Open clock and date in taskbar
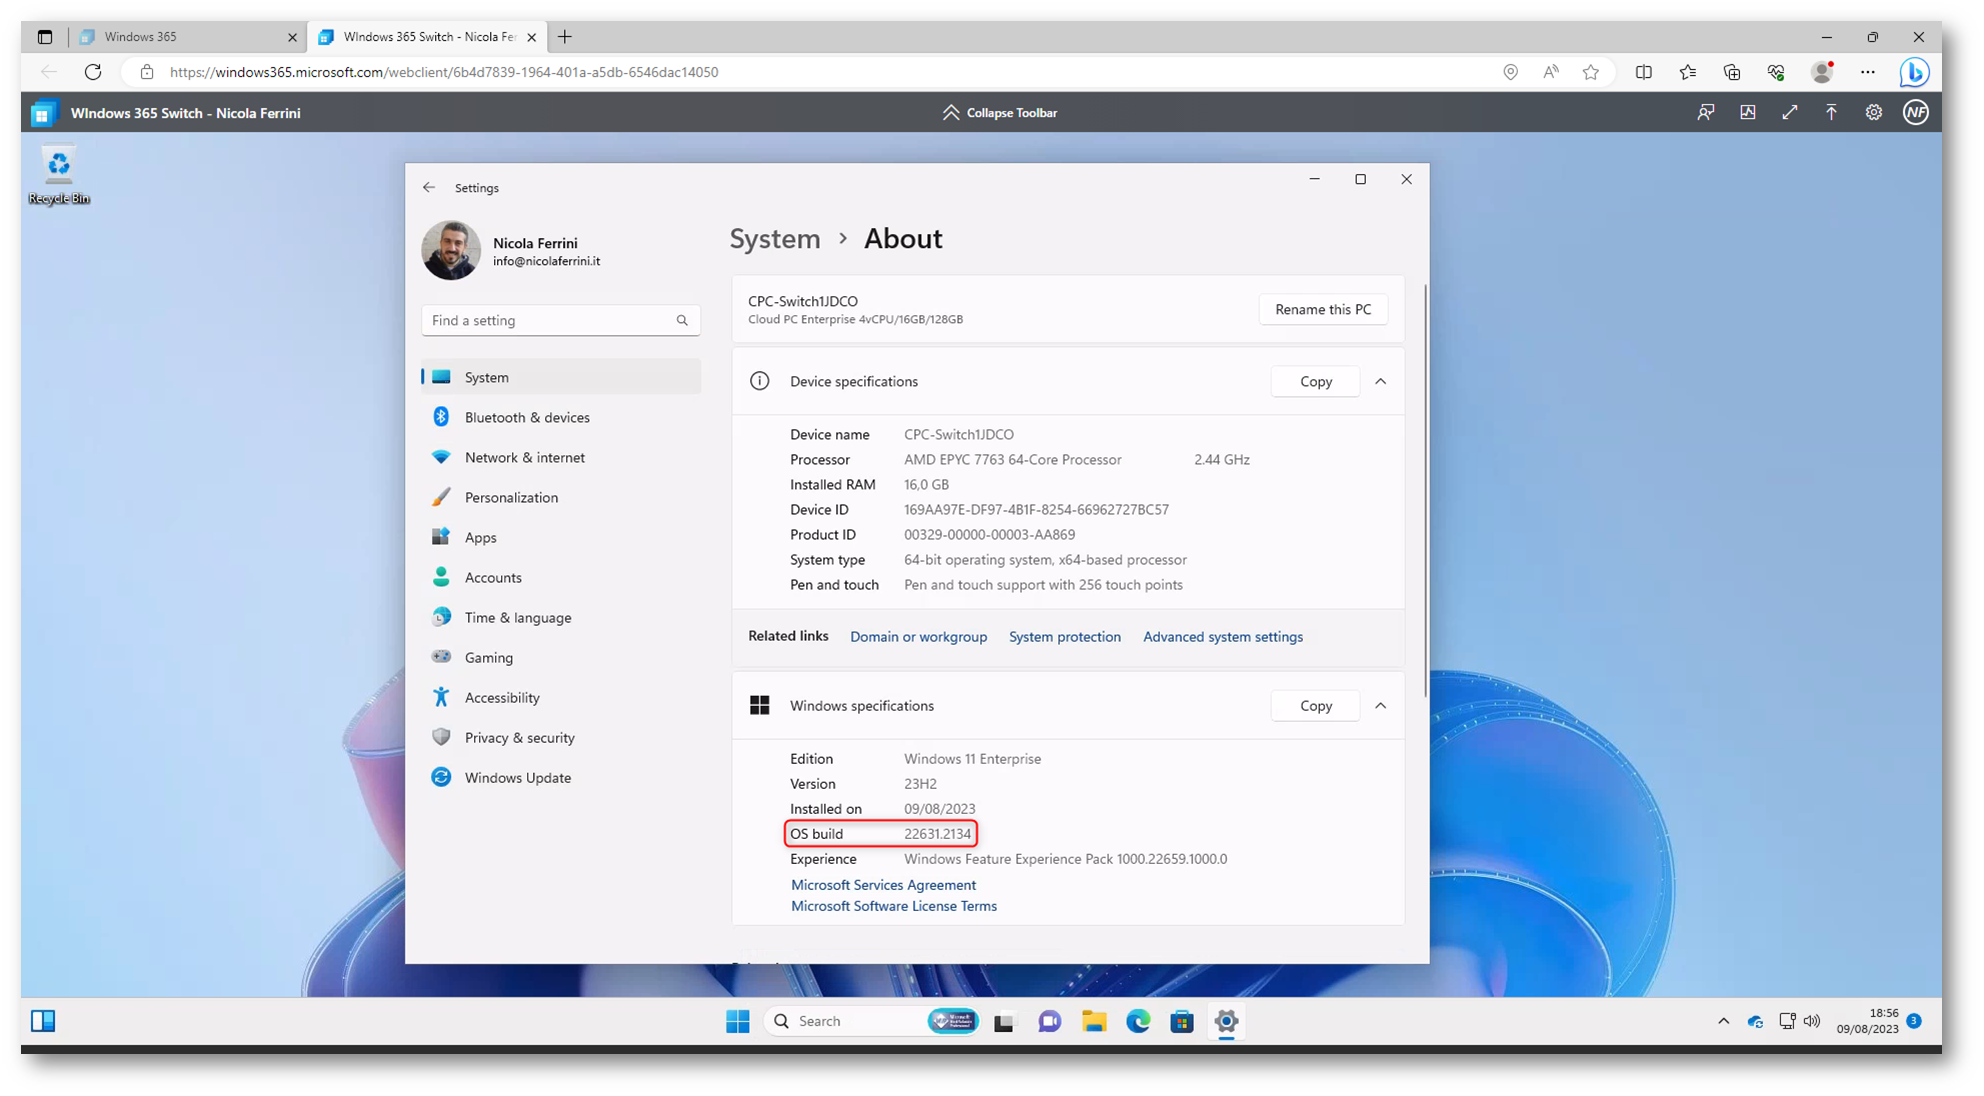 (x=1867, y=1021)
